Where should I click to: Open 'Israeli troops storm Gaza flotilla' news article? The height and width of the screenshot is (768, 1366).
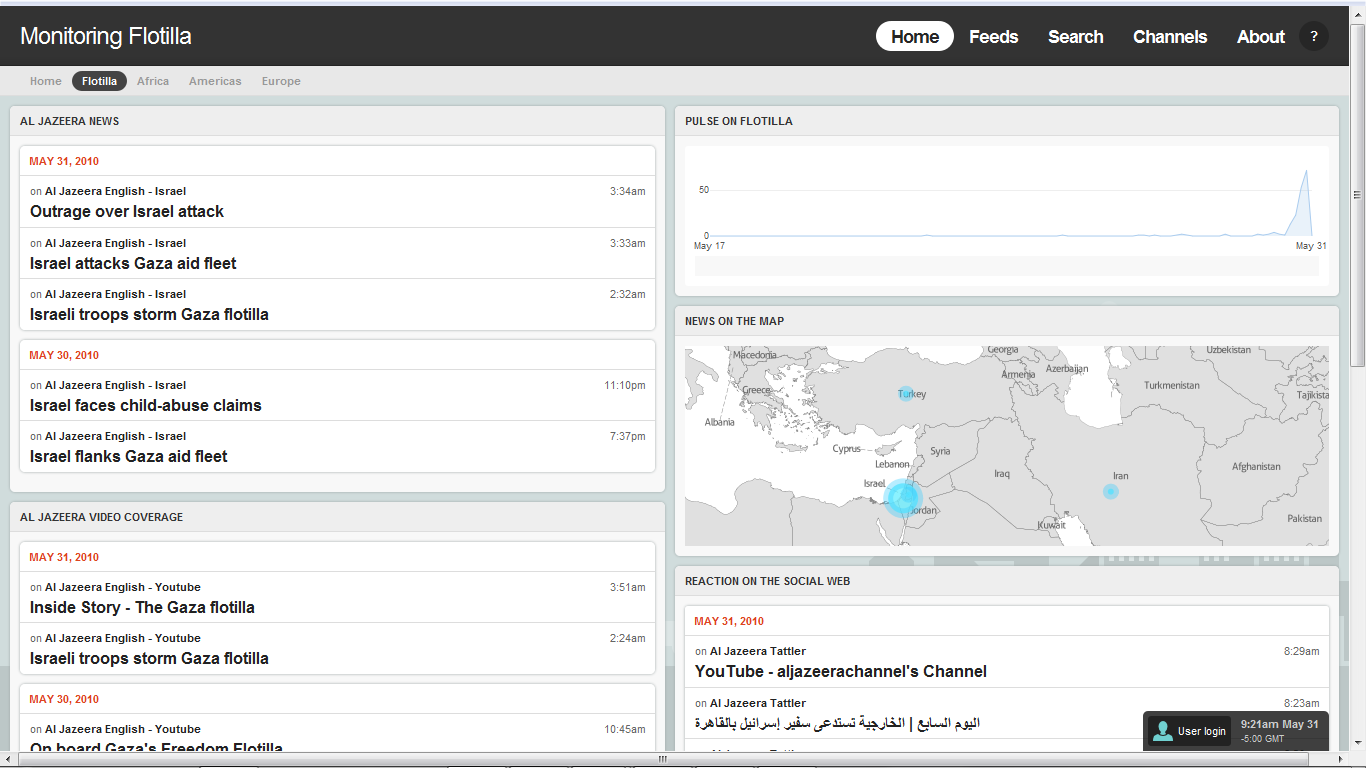149,314
